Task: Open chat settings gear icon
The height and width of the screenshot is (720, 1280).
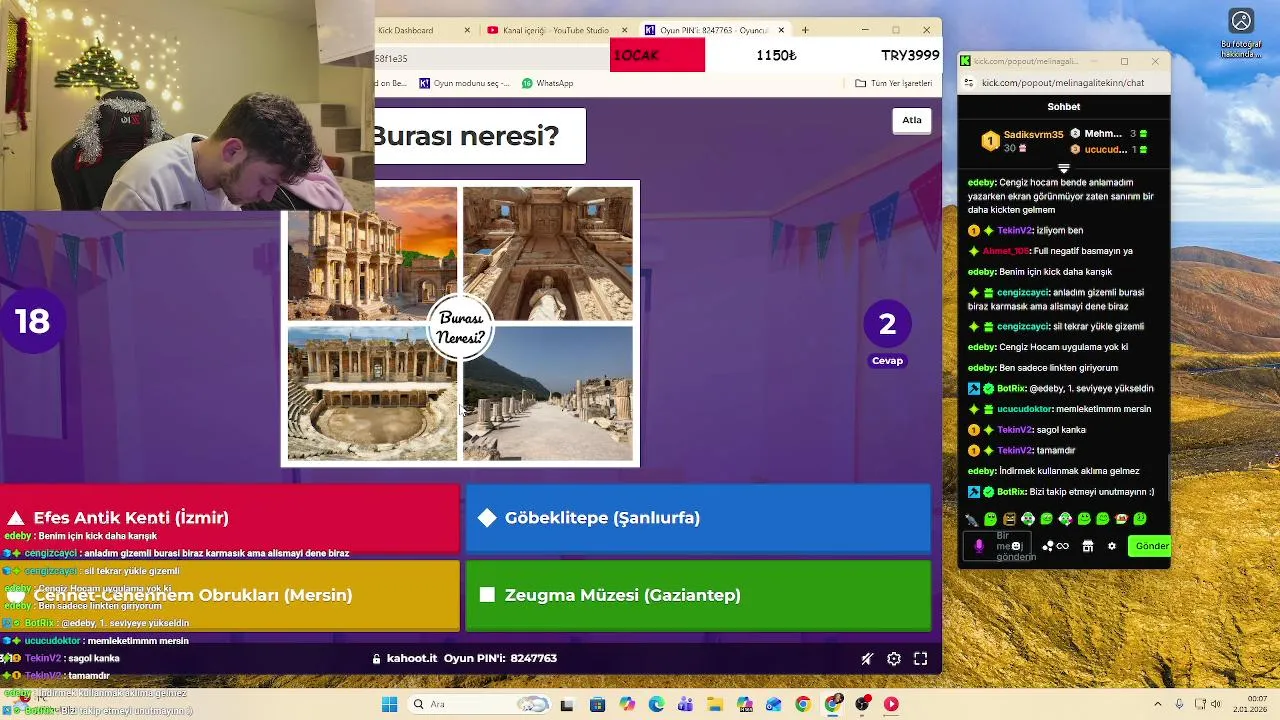Action: (1111, 546)
